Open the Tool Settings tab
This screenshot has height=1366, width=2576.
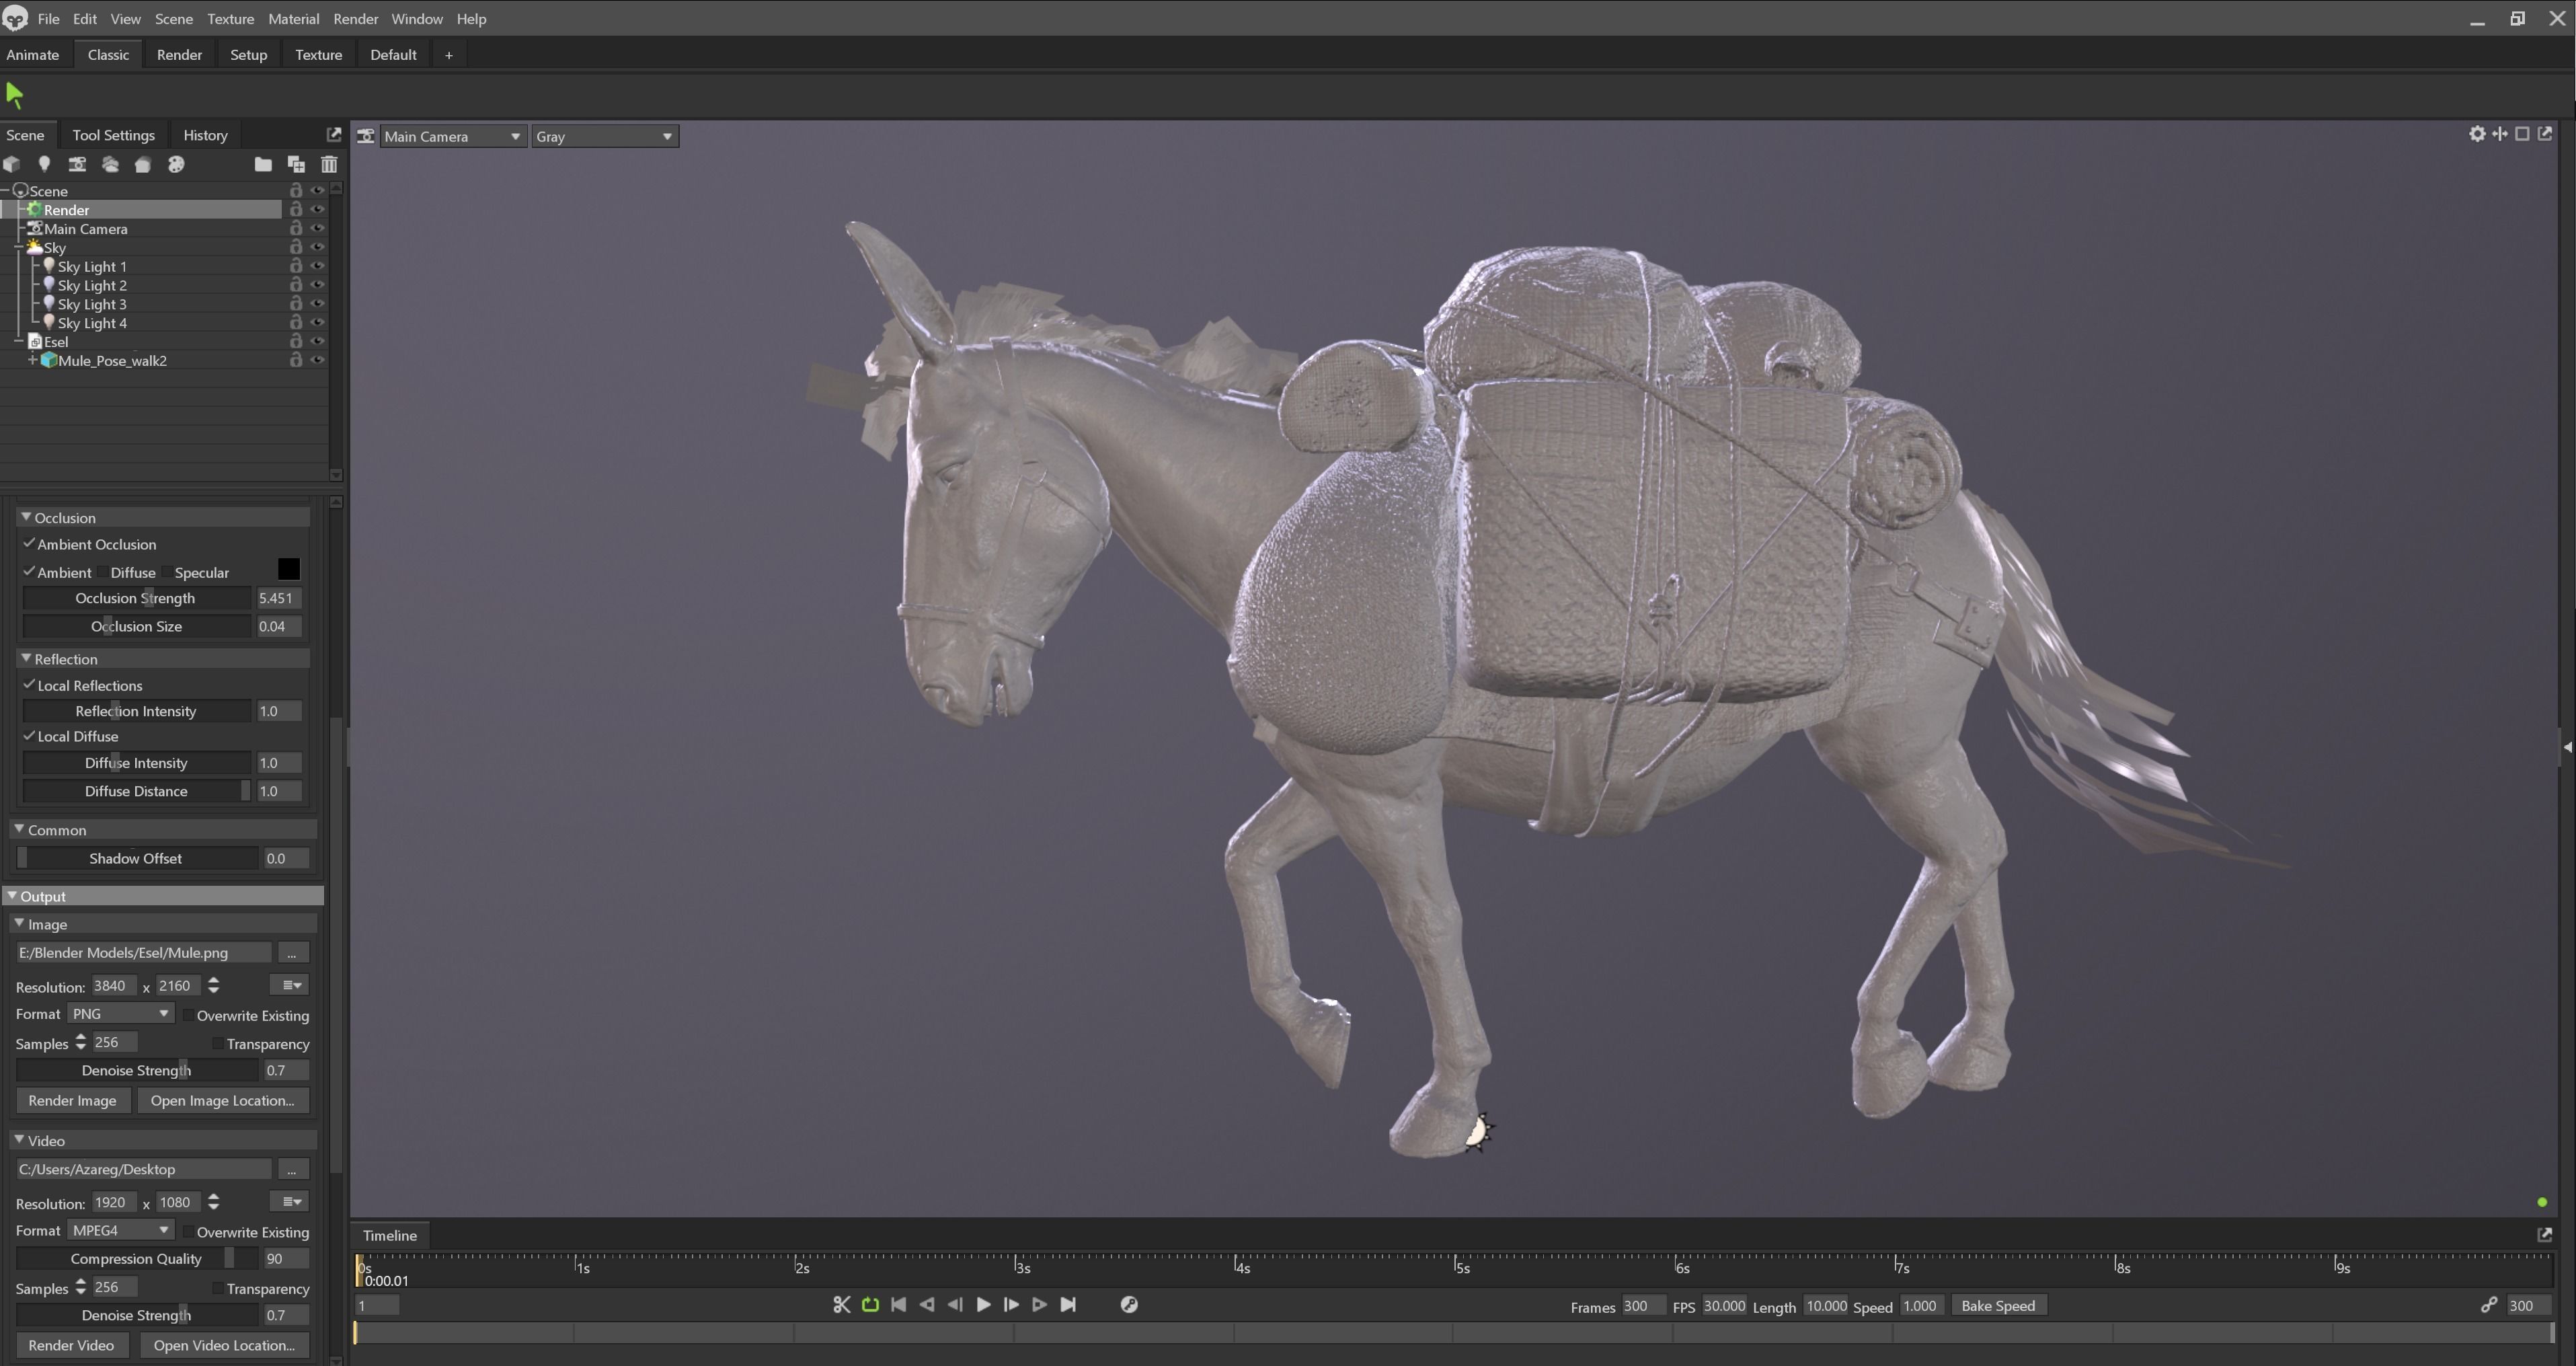pyautogui.click(x=113, y=134)
